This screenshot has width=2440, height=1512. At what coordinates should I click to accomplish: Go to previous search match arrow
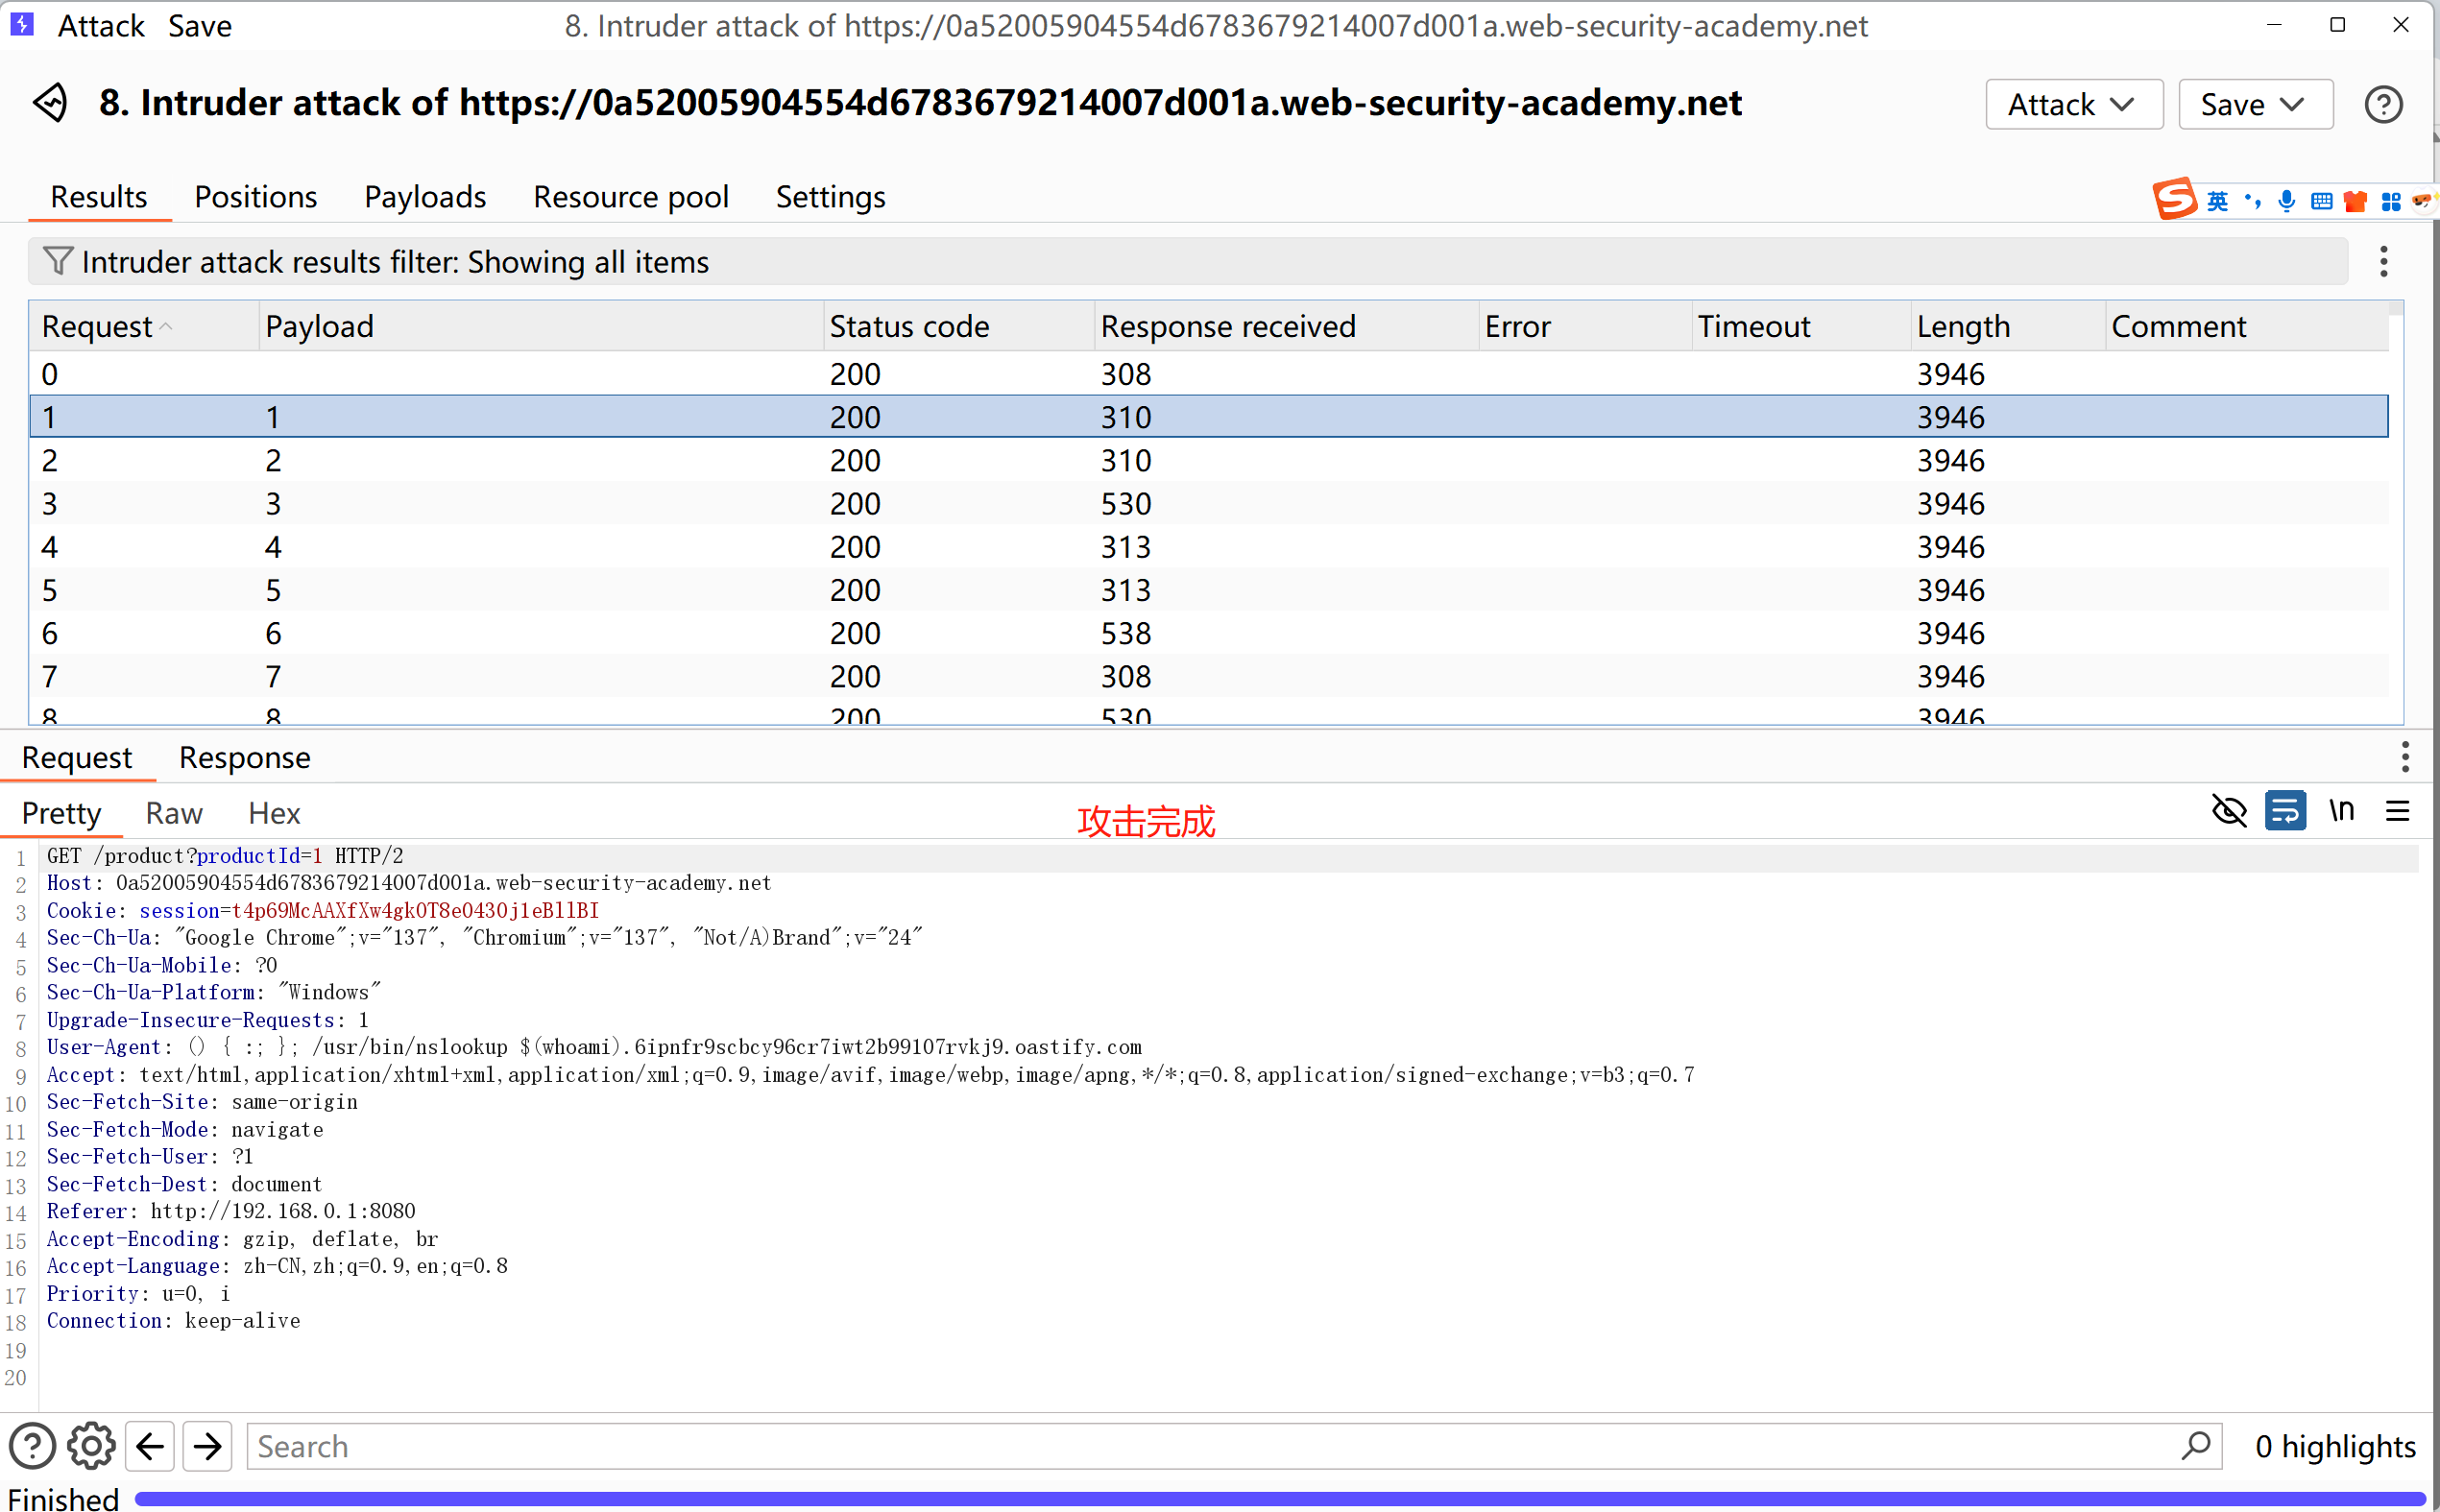coord(151,1446)
